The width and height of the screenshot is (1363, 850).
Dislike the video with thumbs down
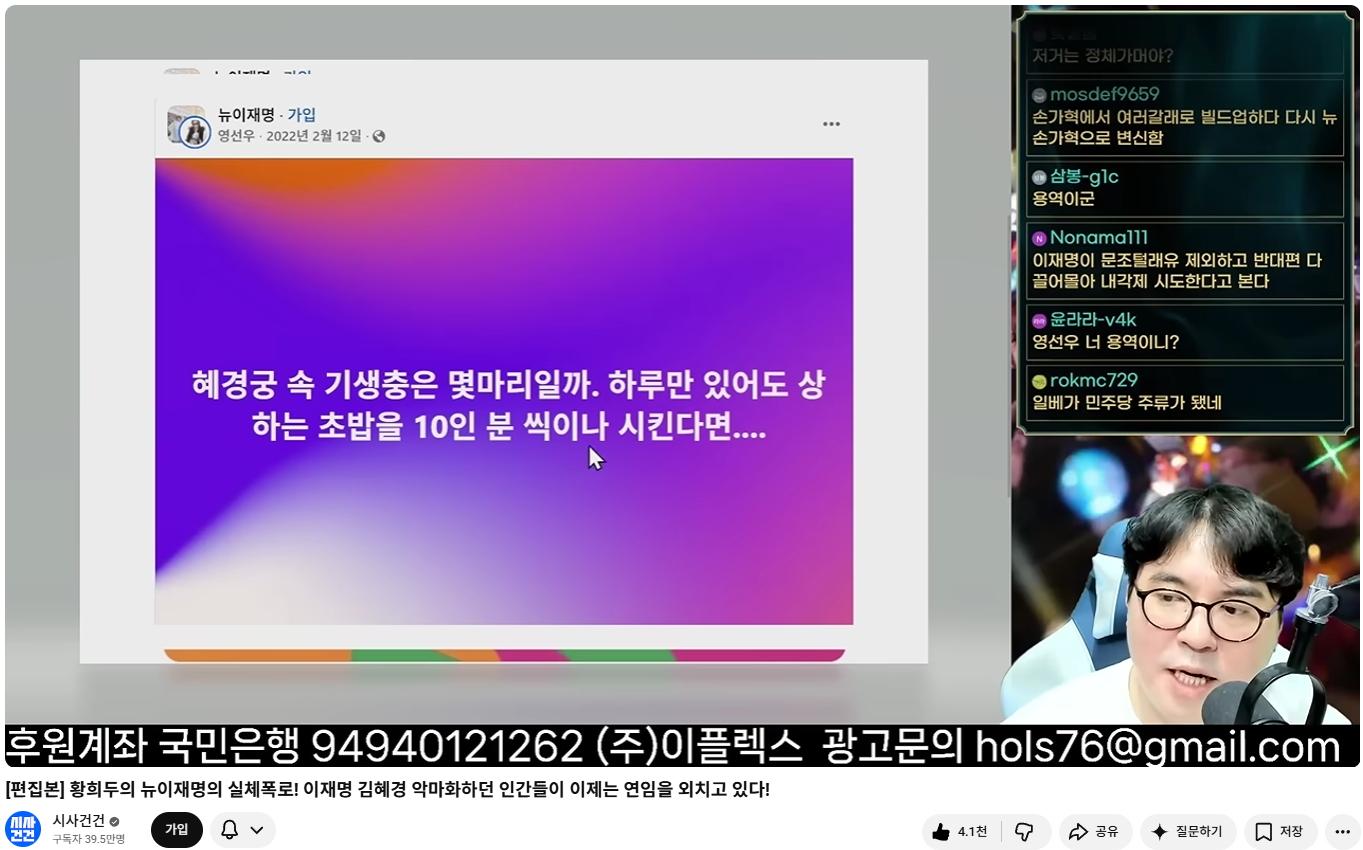point(1024,831)
